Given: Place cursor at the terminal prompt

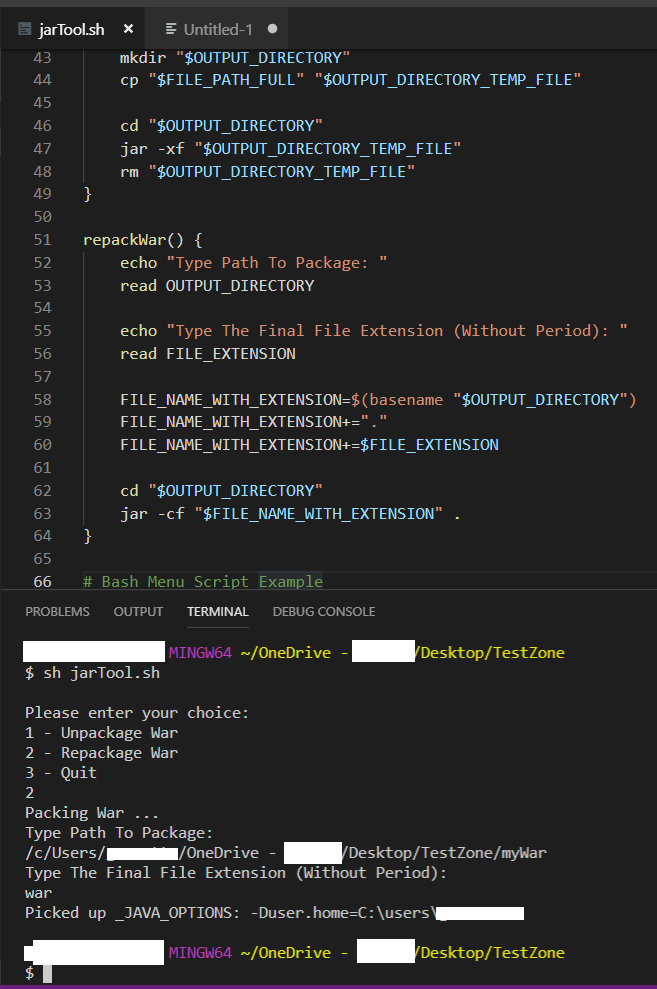Looking at the screenshot, I should (x=47, y=973).
